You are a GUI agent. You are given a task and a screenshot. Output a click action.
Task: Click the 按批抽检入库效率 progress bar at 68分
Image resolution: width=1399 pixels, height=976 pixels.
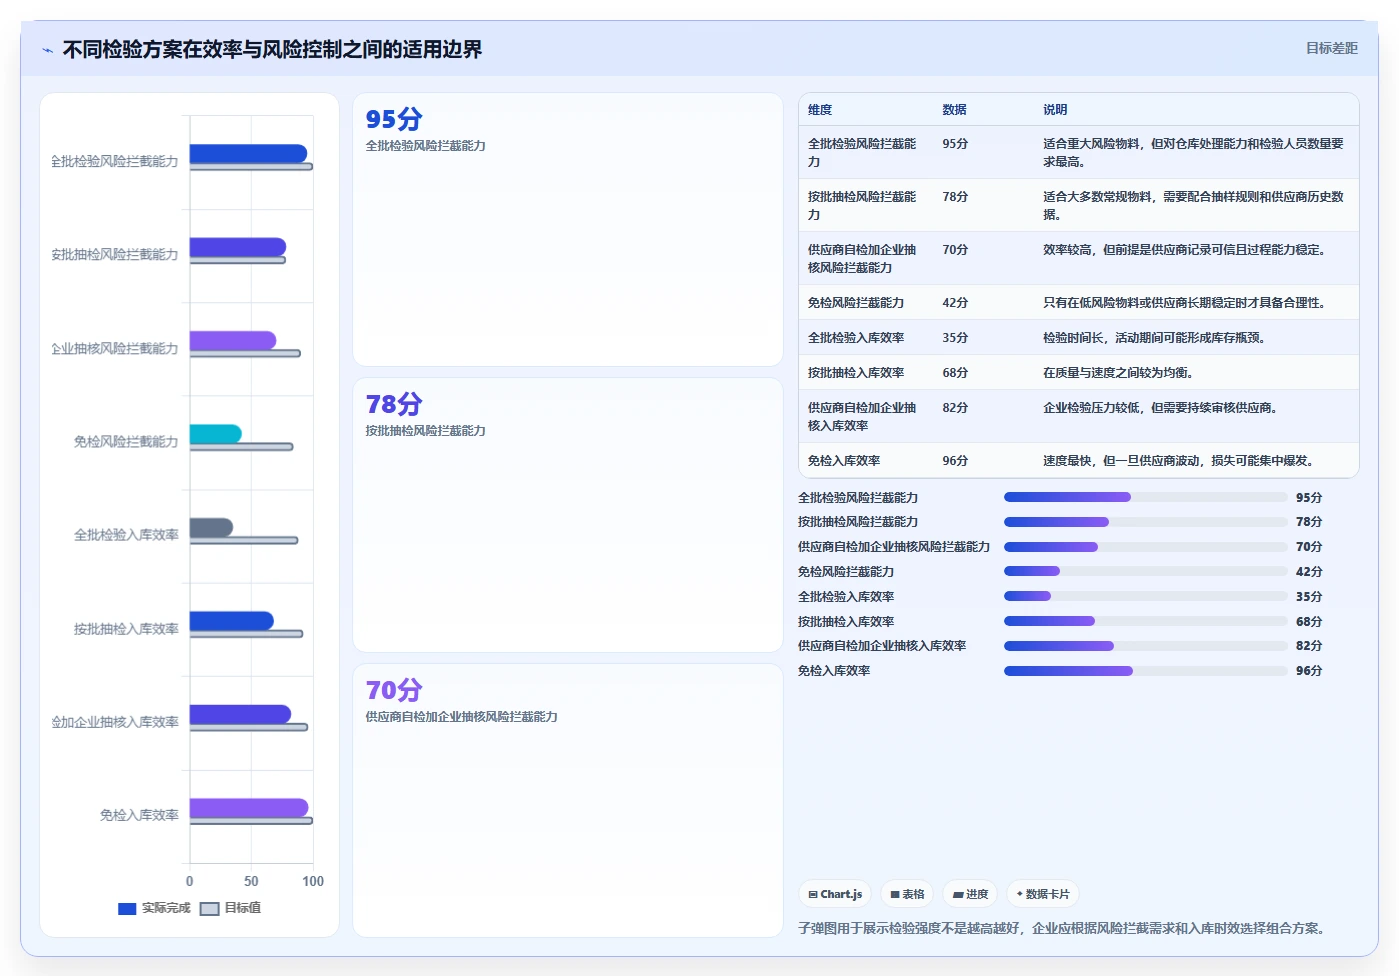tap(1146, 621)
